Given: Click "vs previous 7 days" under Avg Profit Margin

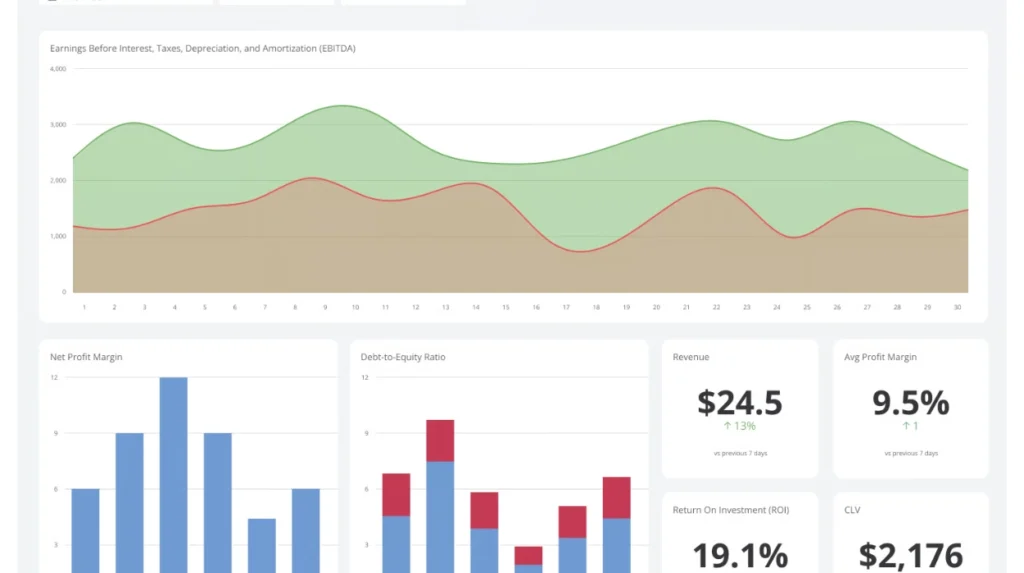Looking at the screenshot, I should coord(910,453).
